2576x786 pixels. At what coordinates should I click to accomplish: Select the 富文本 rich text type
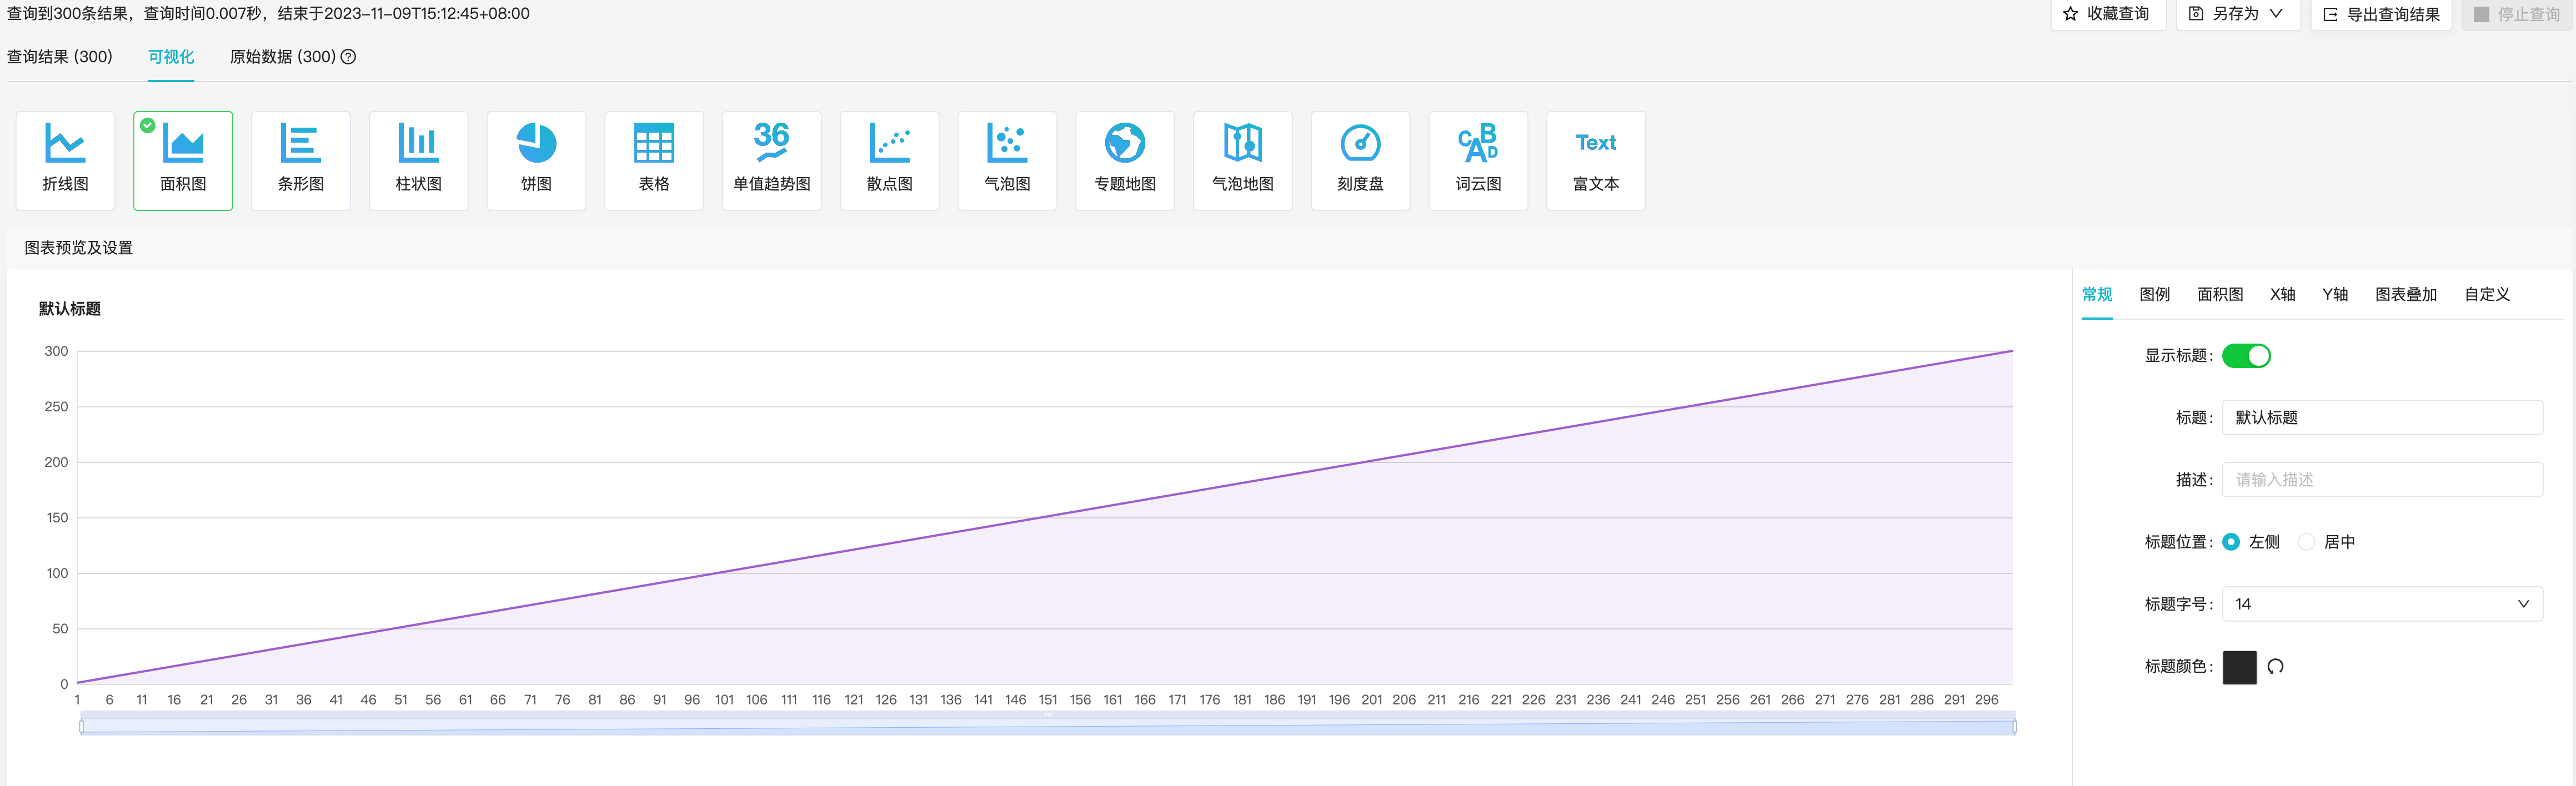(1596, 160)
